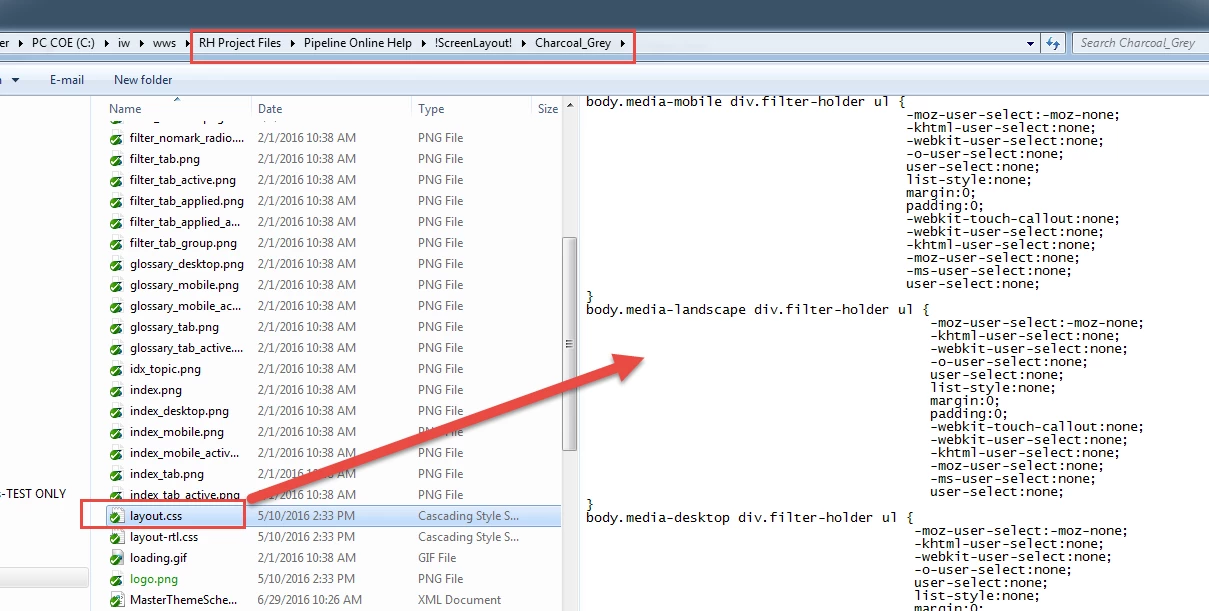Click in the Search Charcoal_Grey field
This screenshot has width=1209, height=611.
(x=1140, y=43)
